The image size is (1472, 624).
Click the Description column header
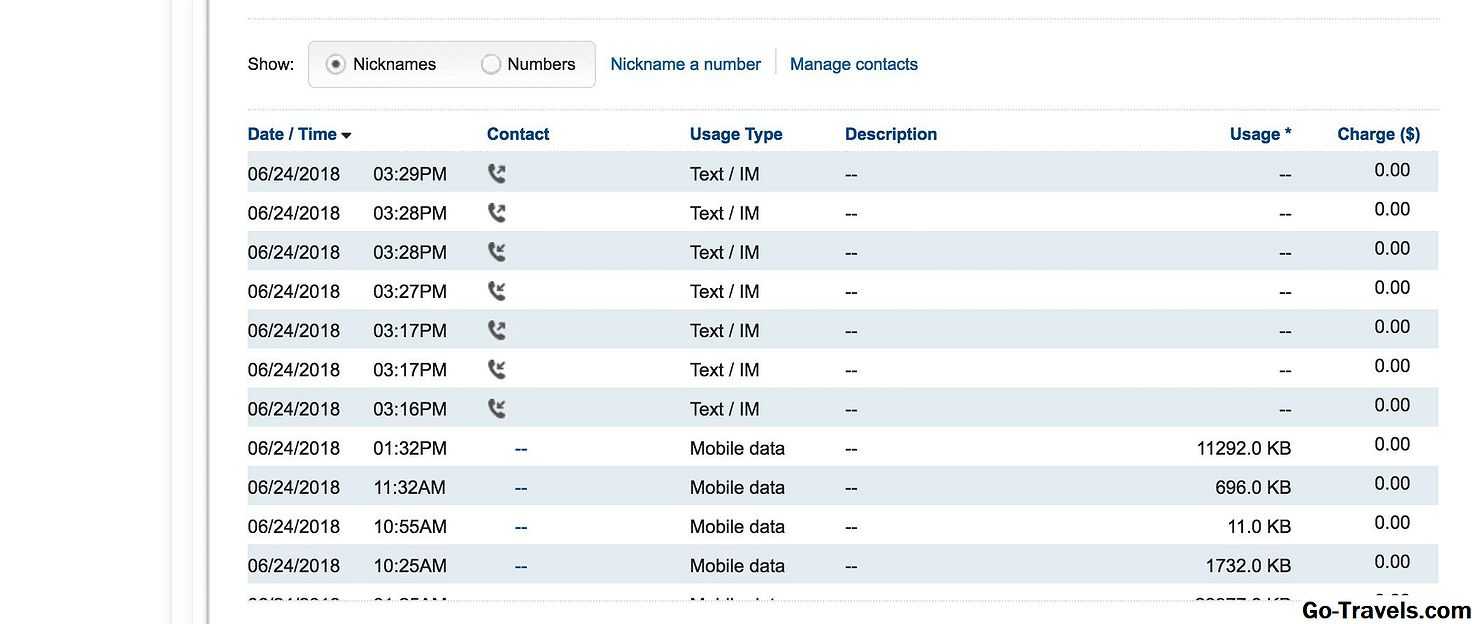tap(890, 134)
